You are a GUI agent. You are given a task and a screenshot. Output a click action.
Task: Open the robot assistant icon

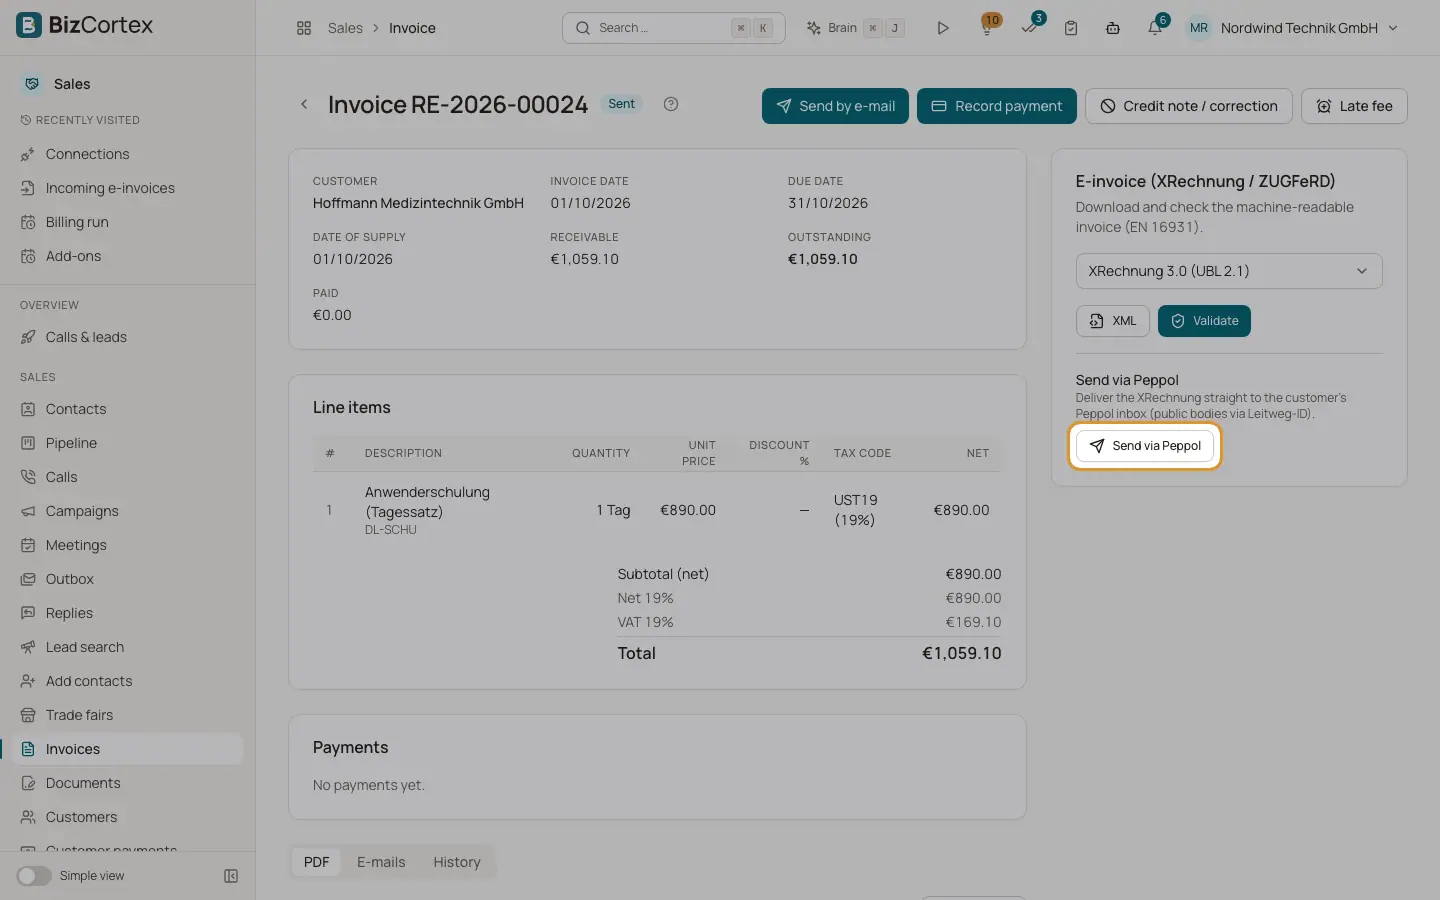point(1113,28)
